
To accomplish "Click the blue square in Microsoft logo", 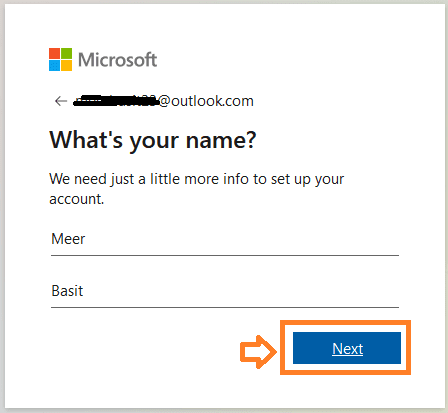I will 54,65.
